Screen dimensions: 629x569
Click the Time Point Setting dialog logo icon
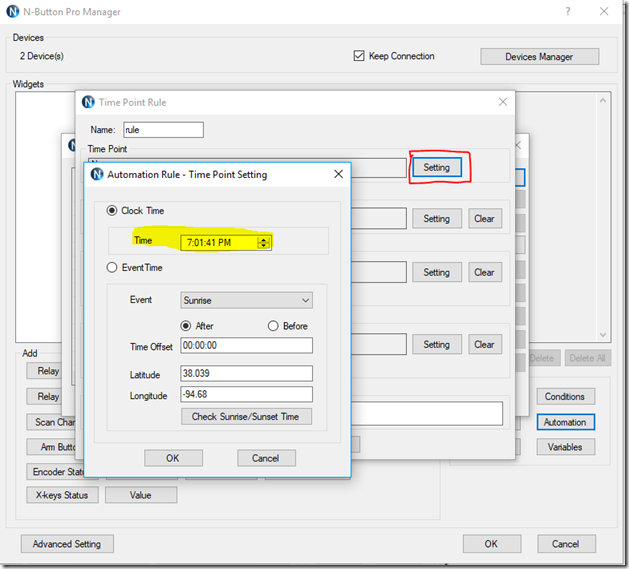pos(97,174)
